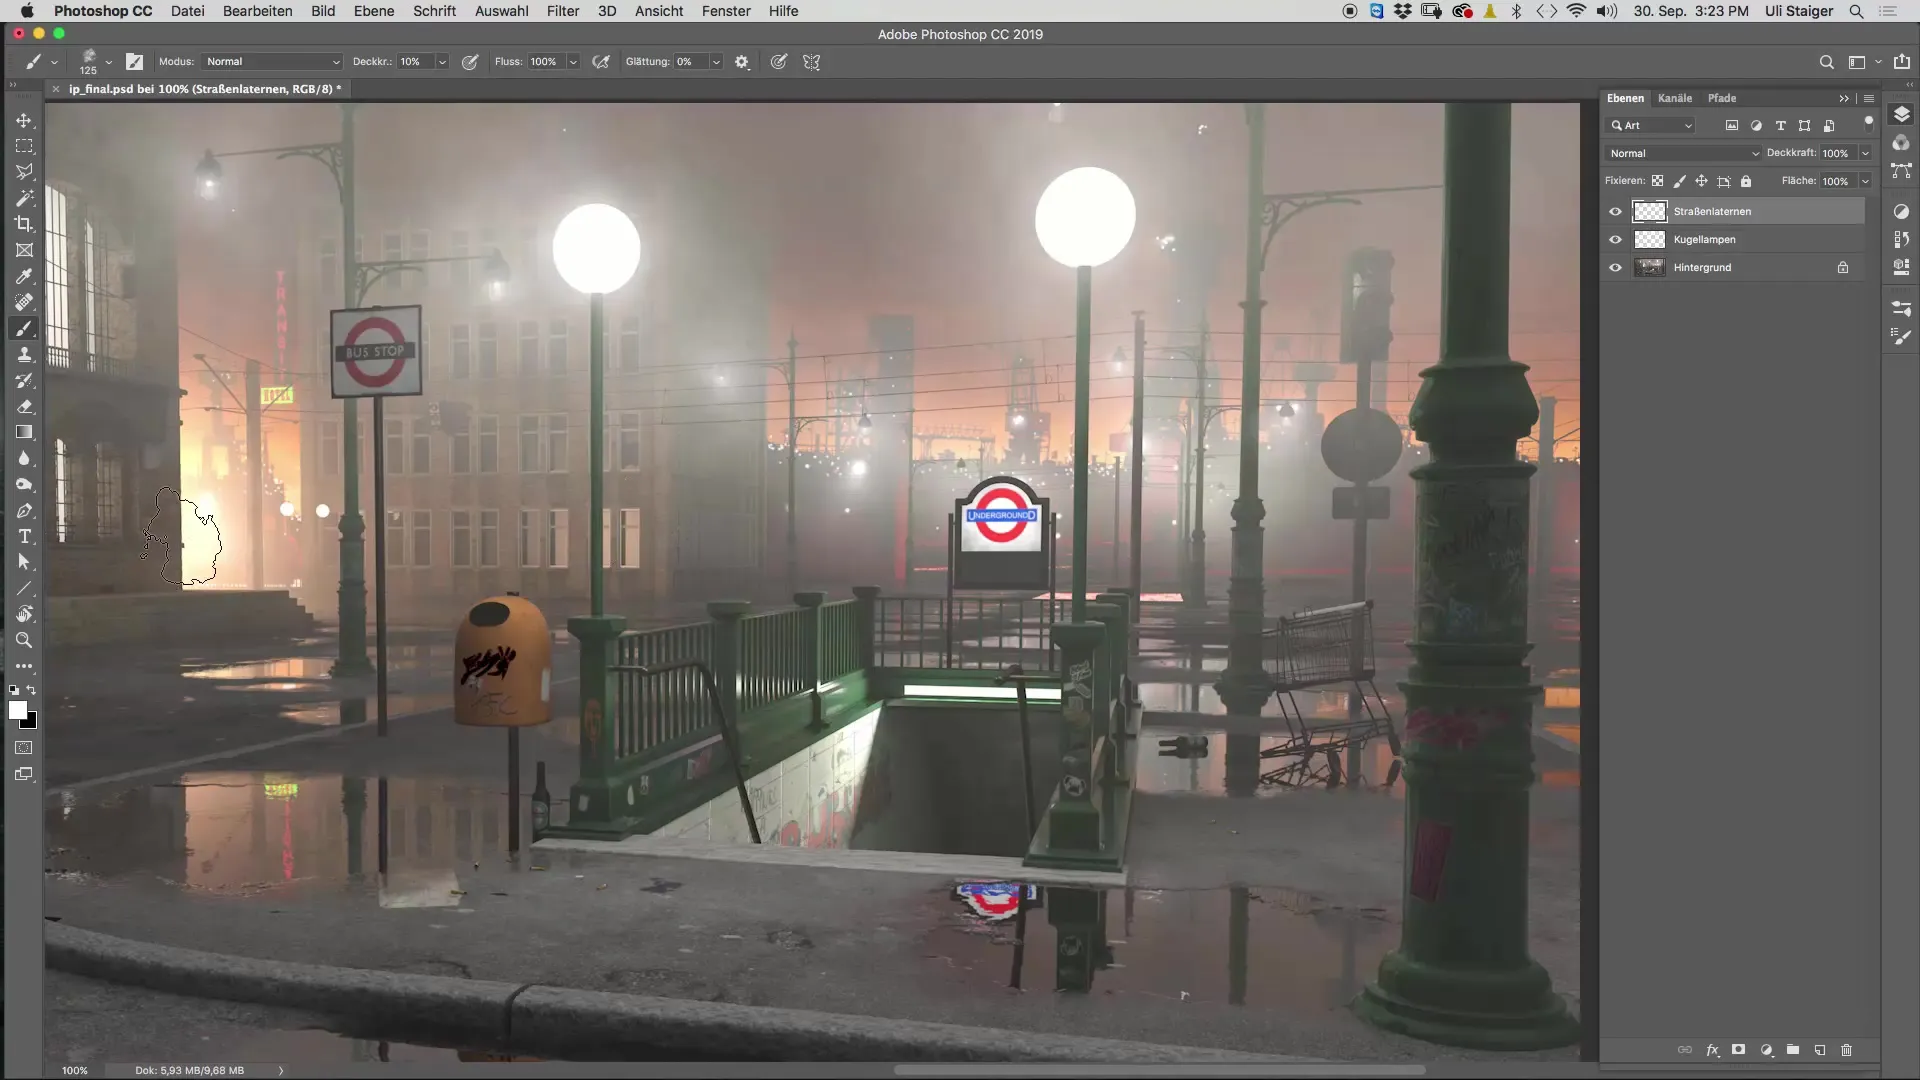Open the Layers panel menu

(1868, 98)
